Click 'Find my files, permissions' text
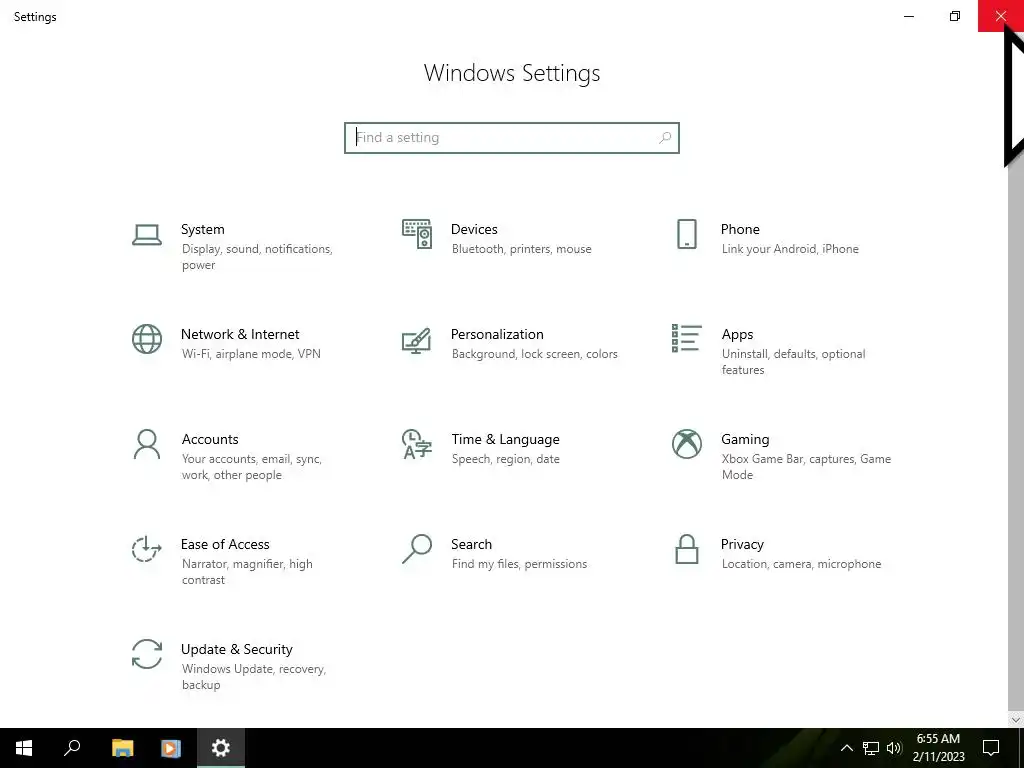The image size is (1024, 768). (519, 564)
